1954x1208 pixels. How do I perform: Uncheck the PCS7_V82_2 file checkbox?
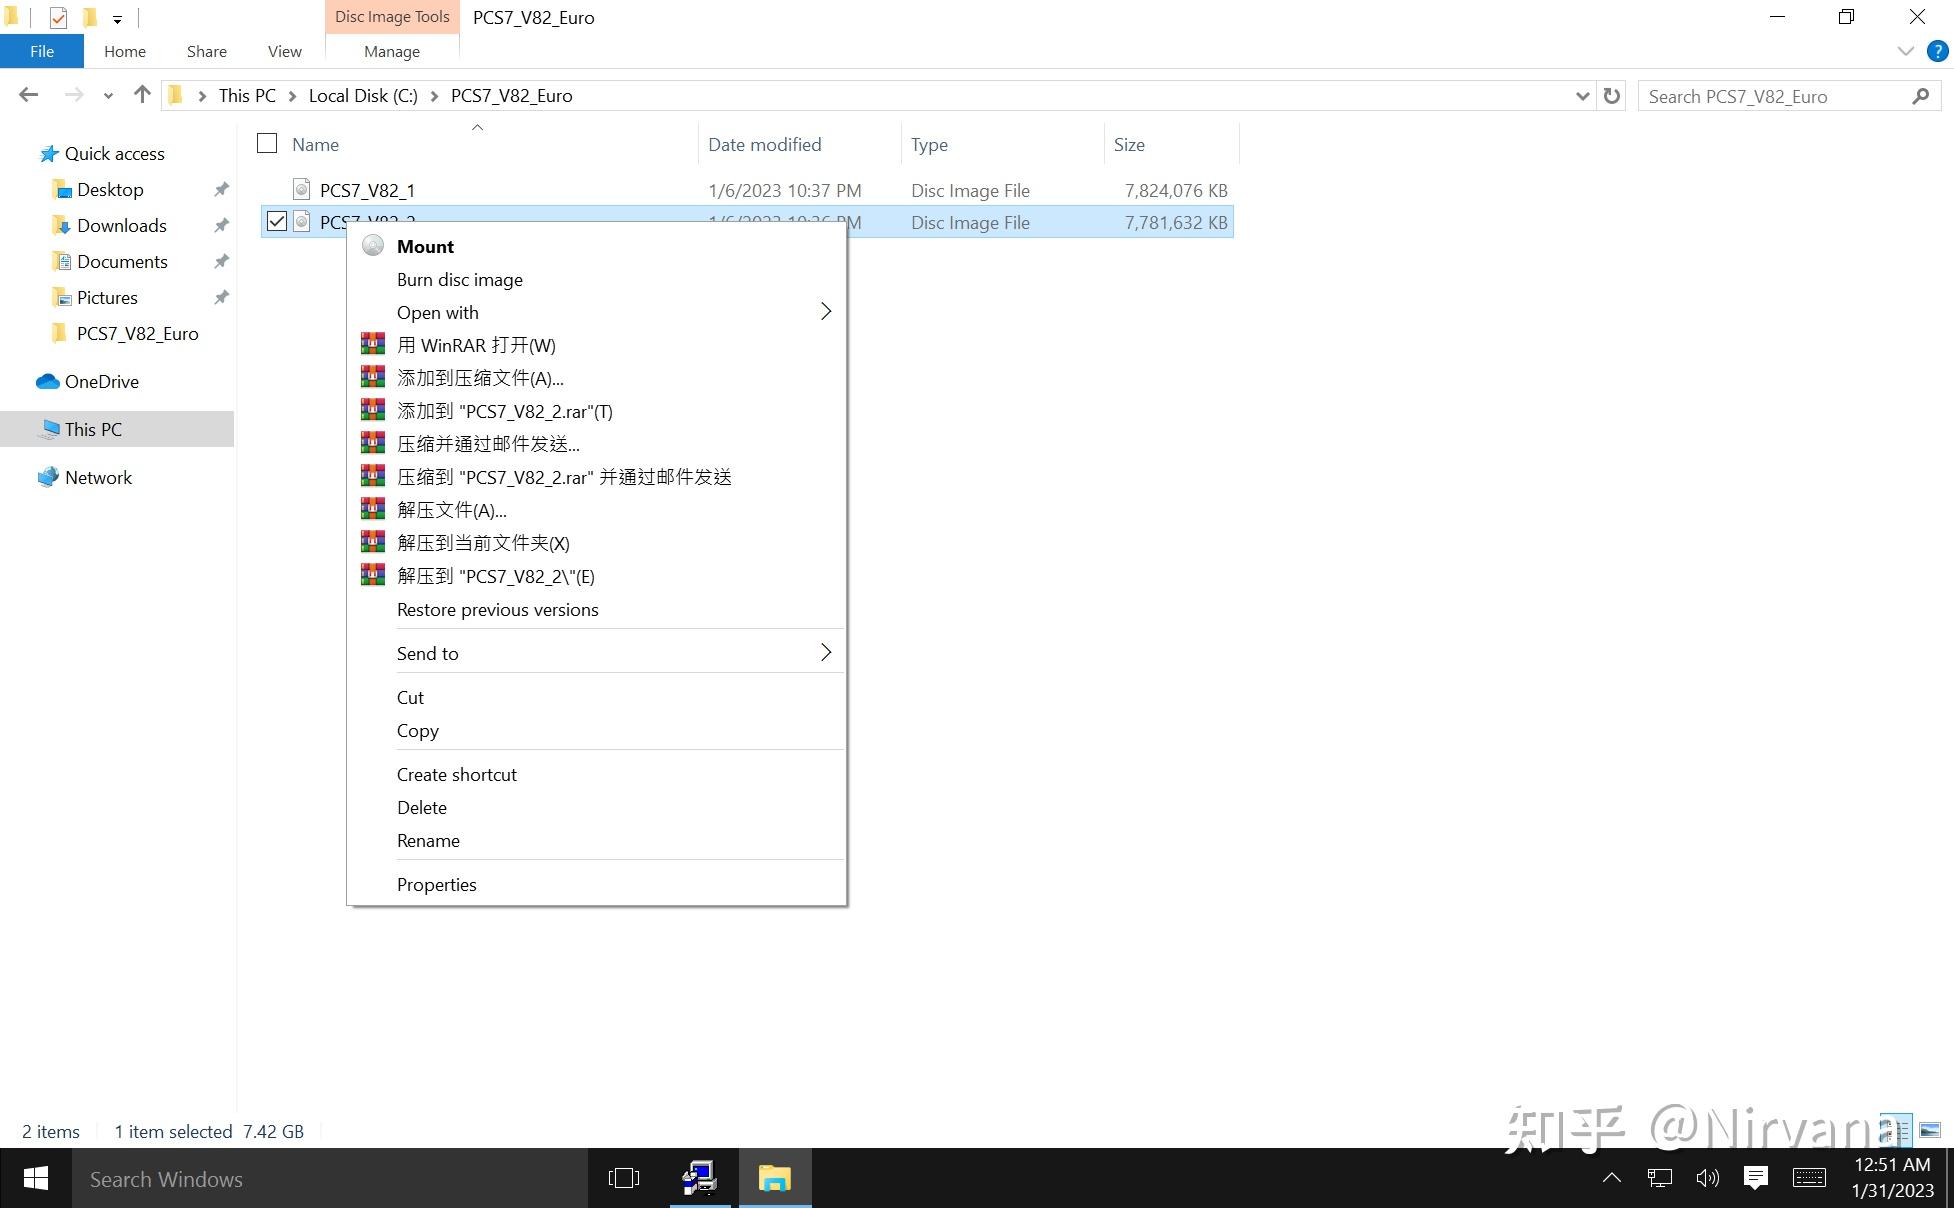coord(276,221)
